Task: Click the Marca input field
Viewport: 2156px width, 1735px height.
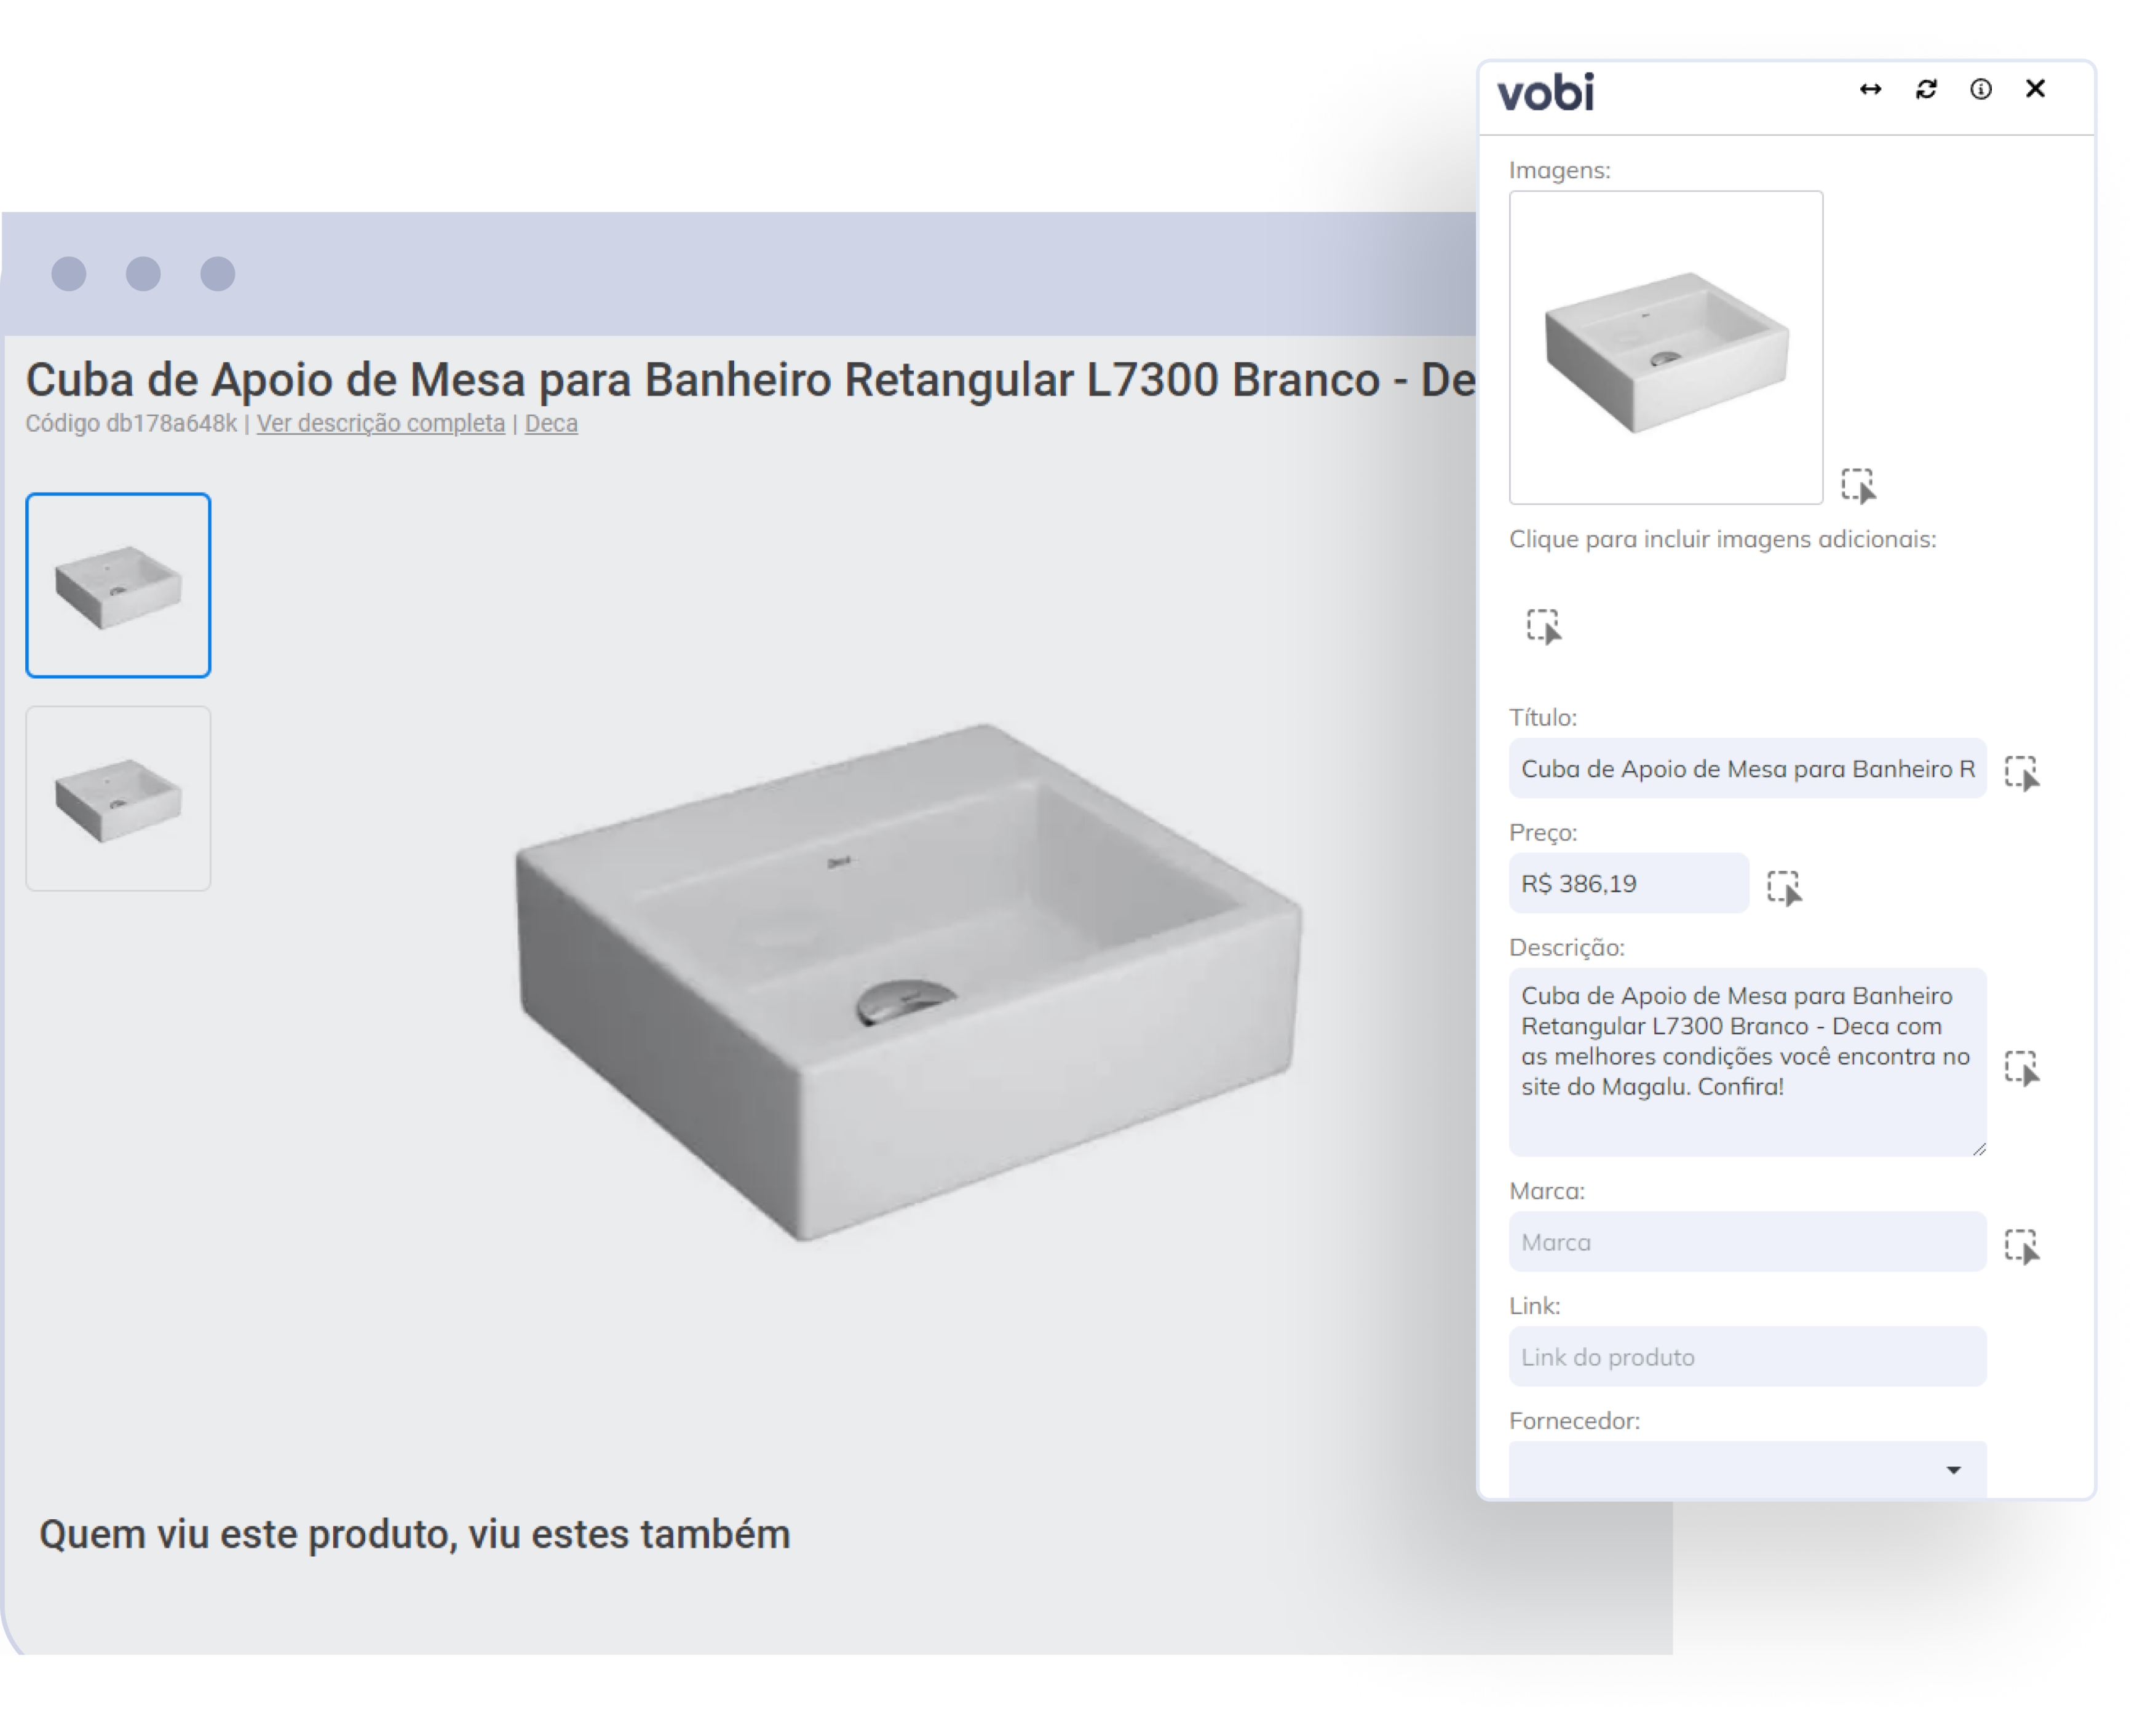Action: click(1747, 1242)
